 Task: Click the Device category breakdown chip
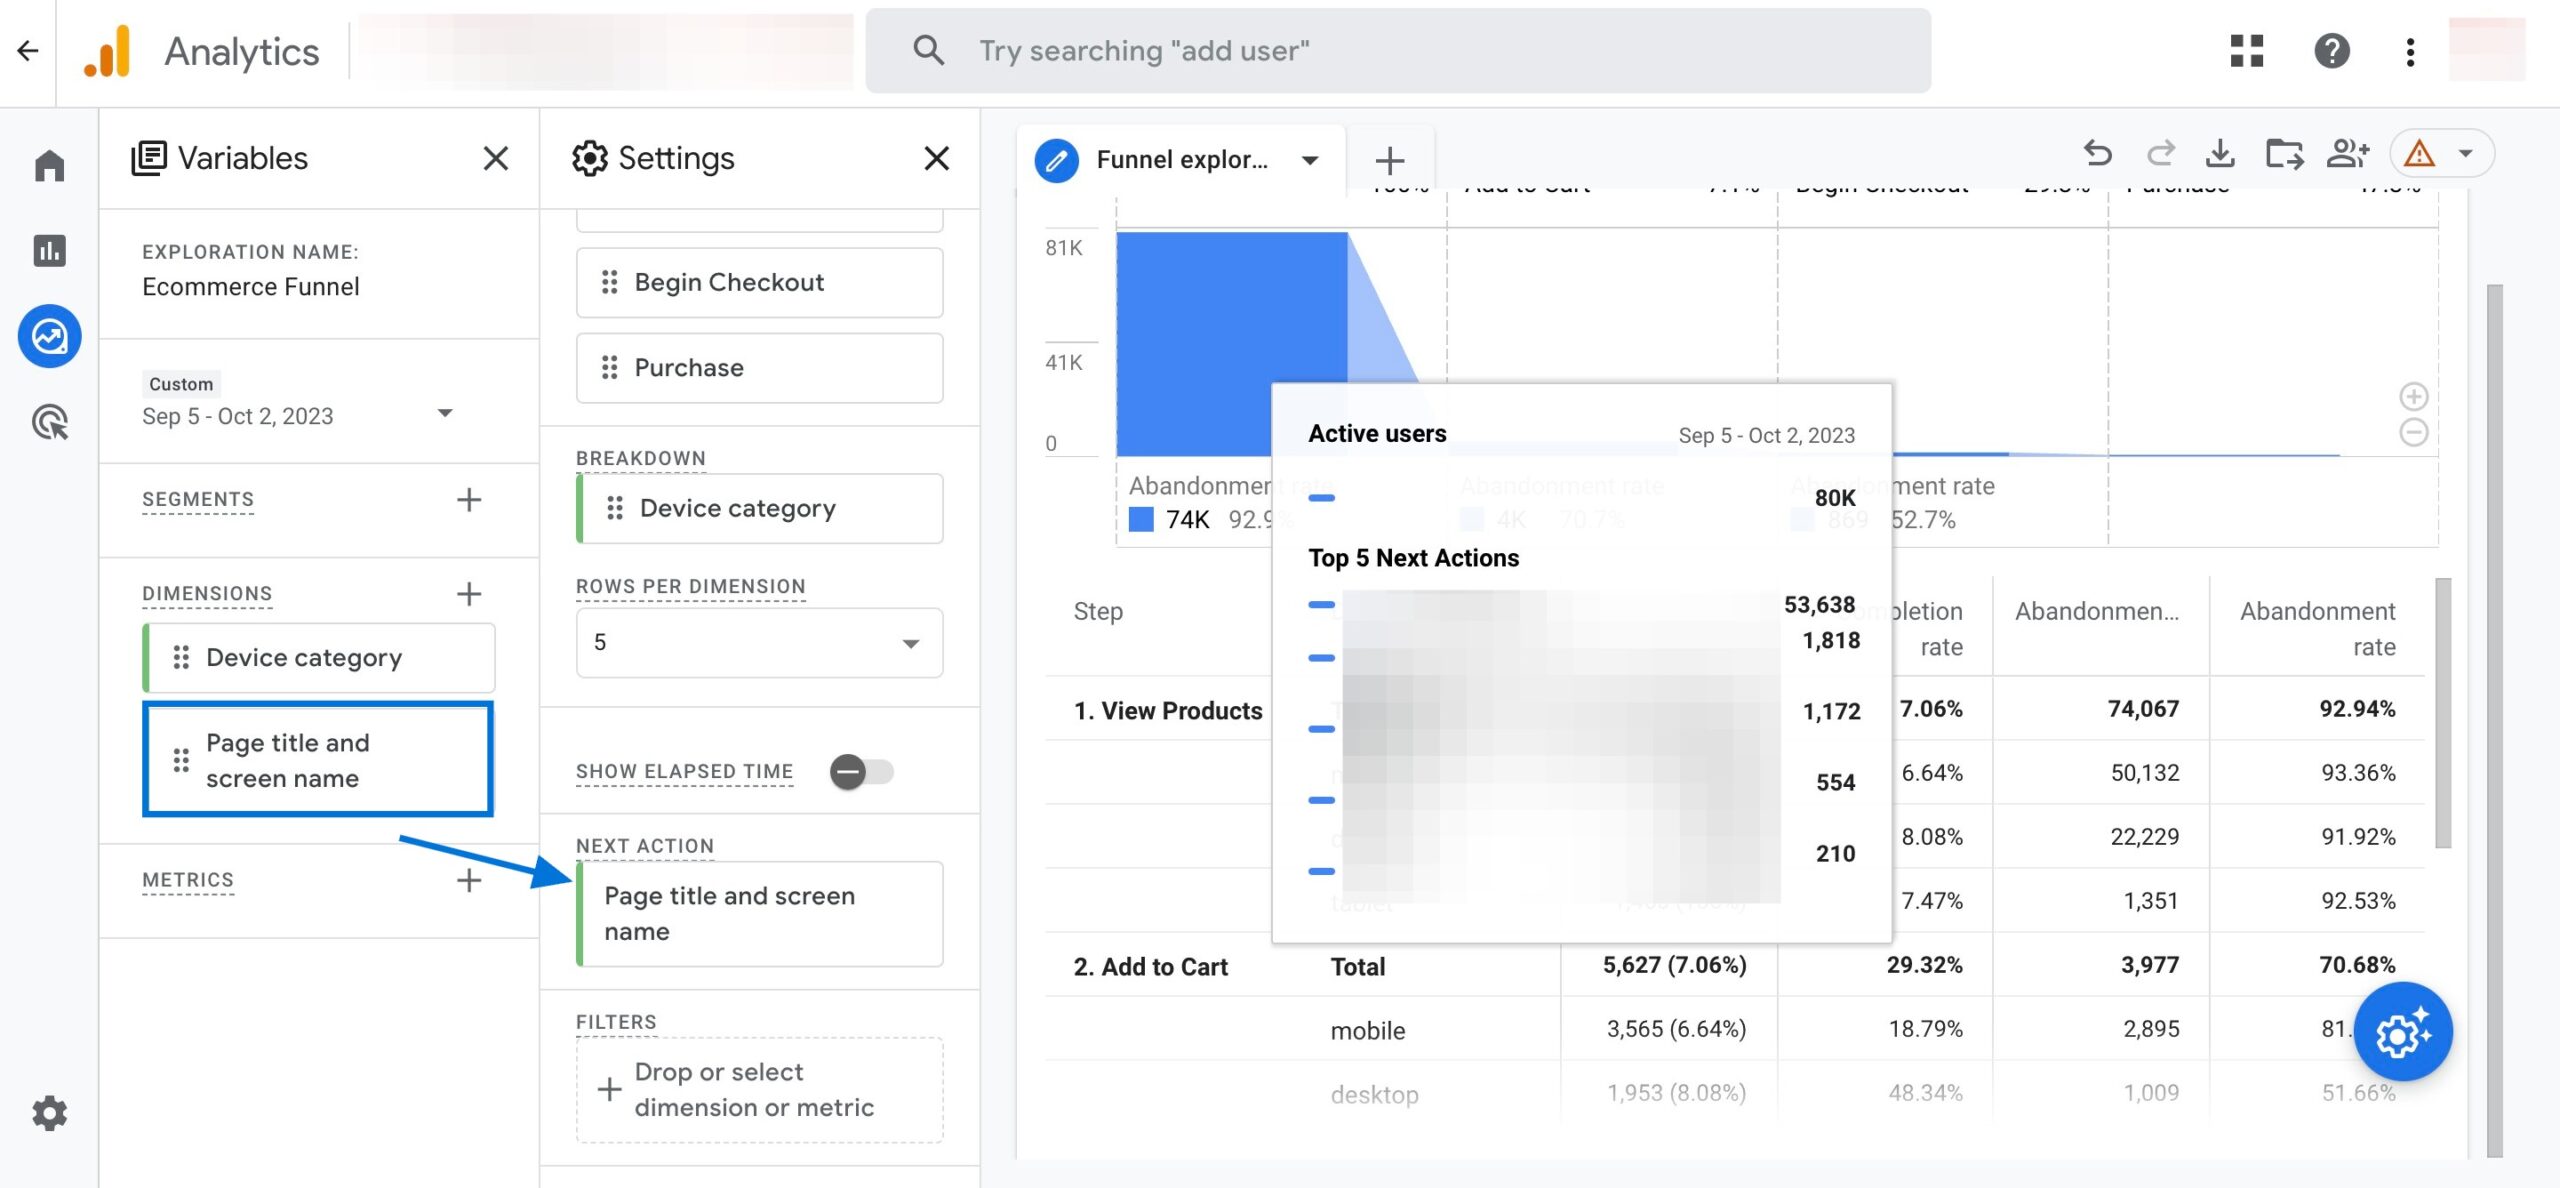click(x=760, y=508)
